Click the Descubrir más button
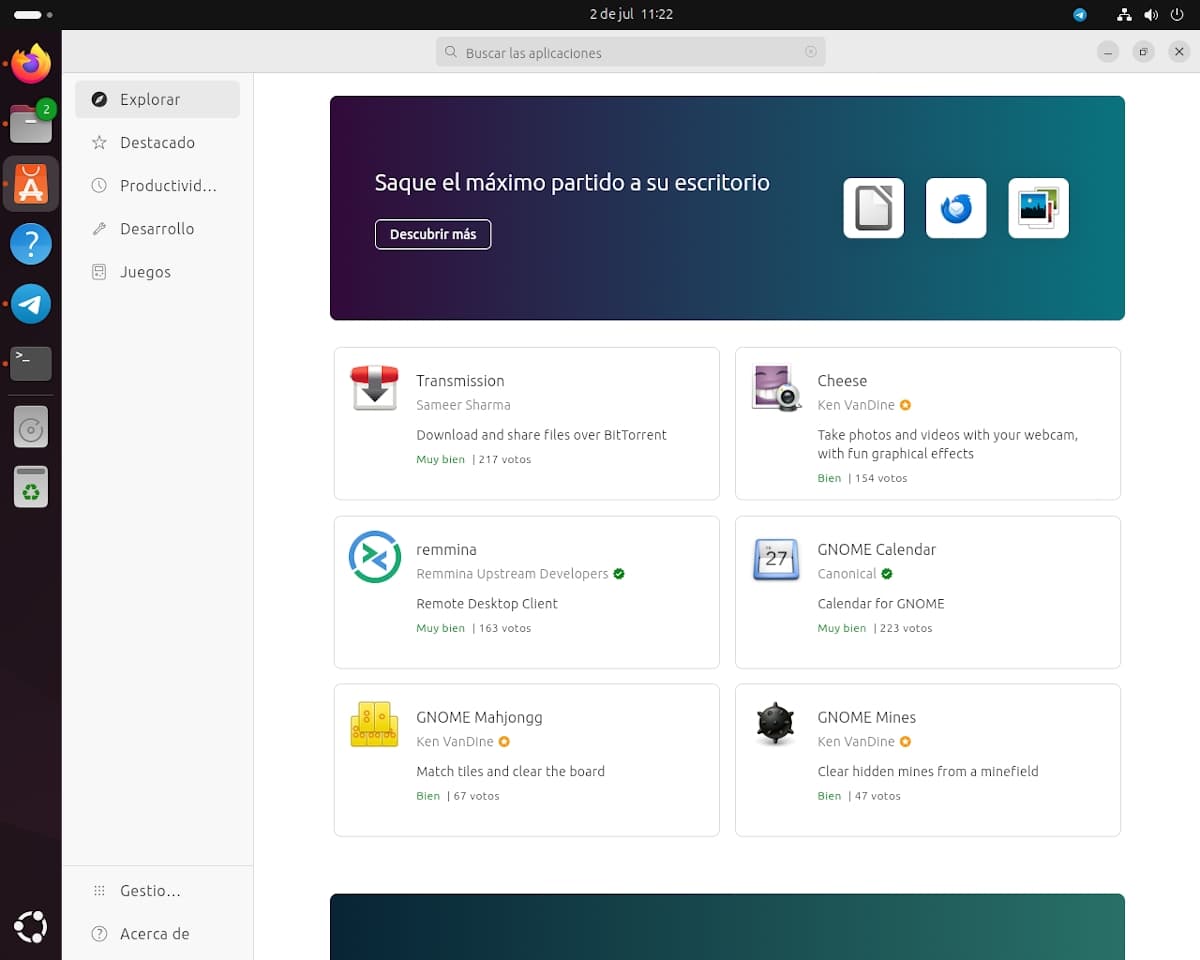1200x960 pixels. (x=433, y=234)
